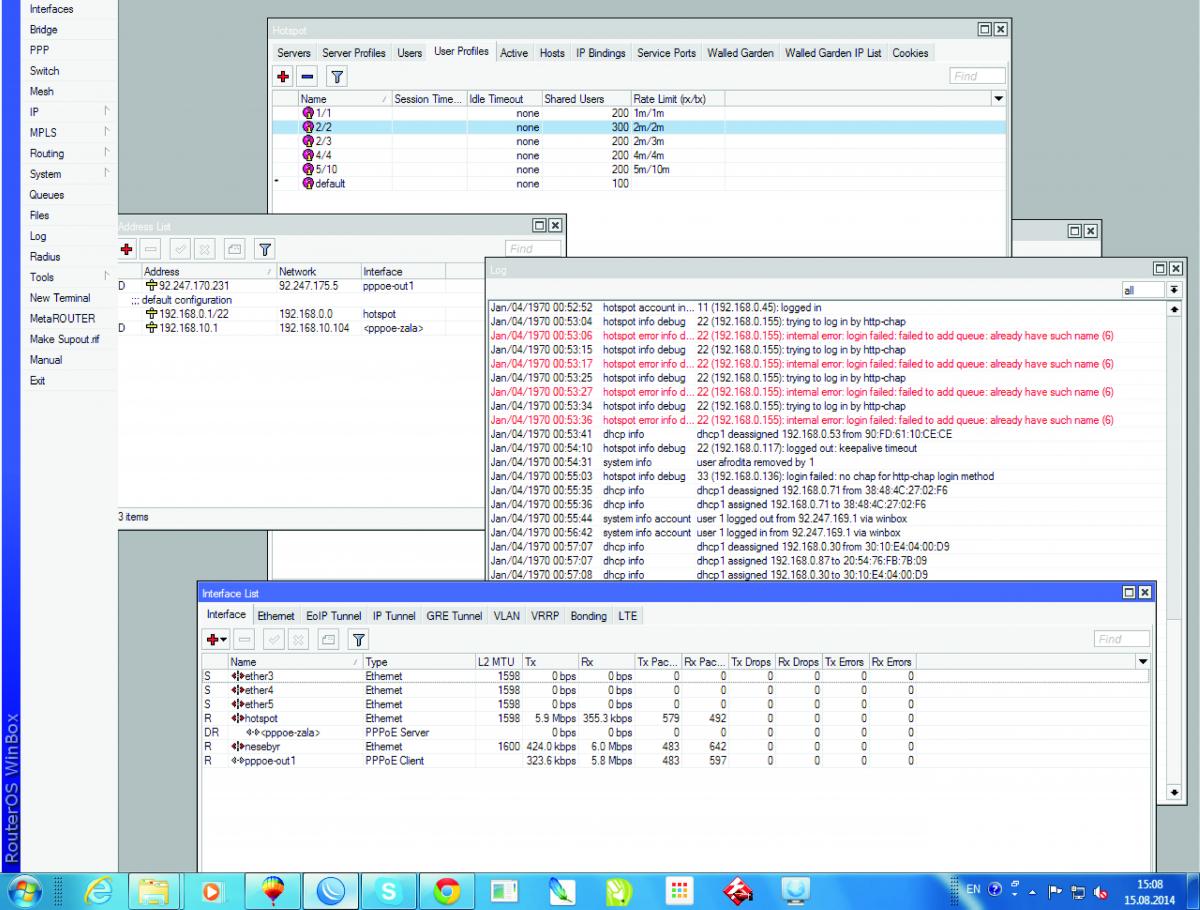This screenshot has width=1200, height=910.
Task: Click the comment icon in Interface List toolbar
Action: tap(326, 639)
